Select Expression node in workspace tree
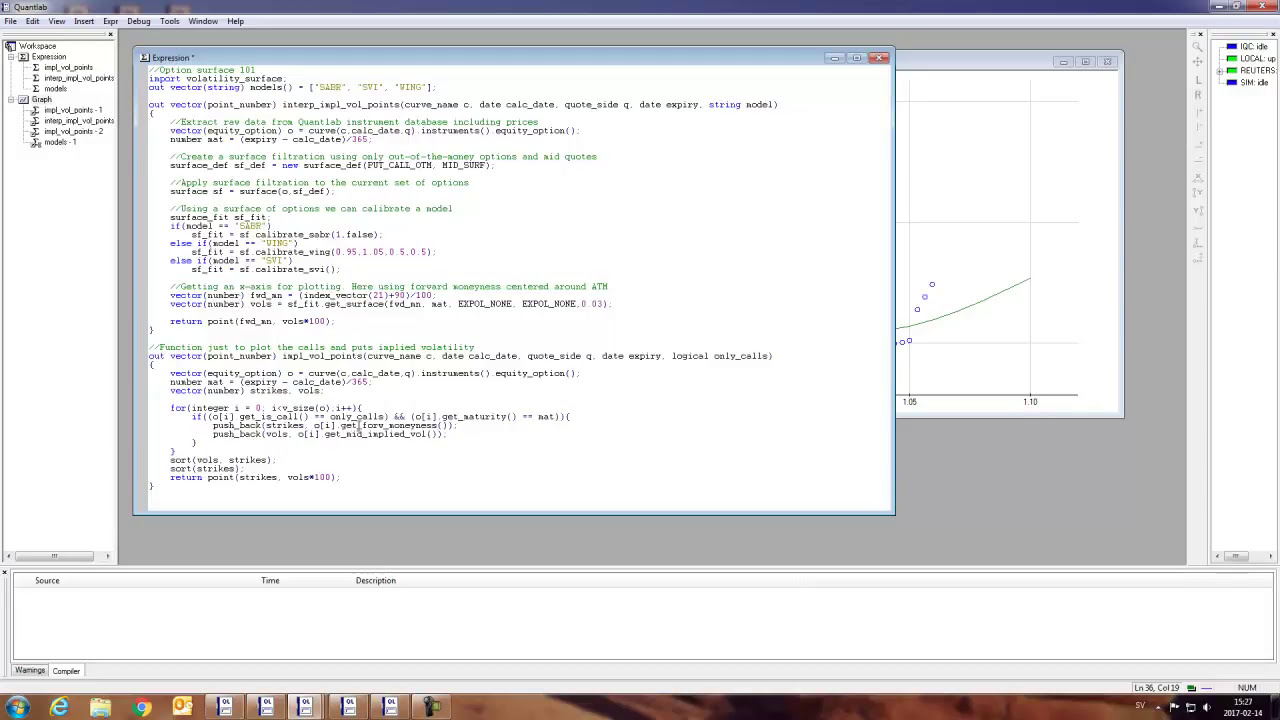Viewport: 1280px width, 720px height. click(x=48, y=57)
